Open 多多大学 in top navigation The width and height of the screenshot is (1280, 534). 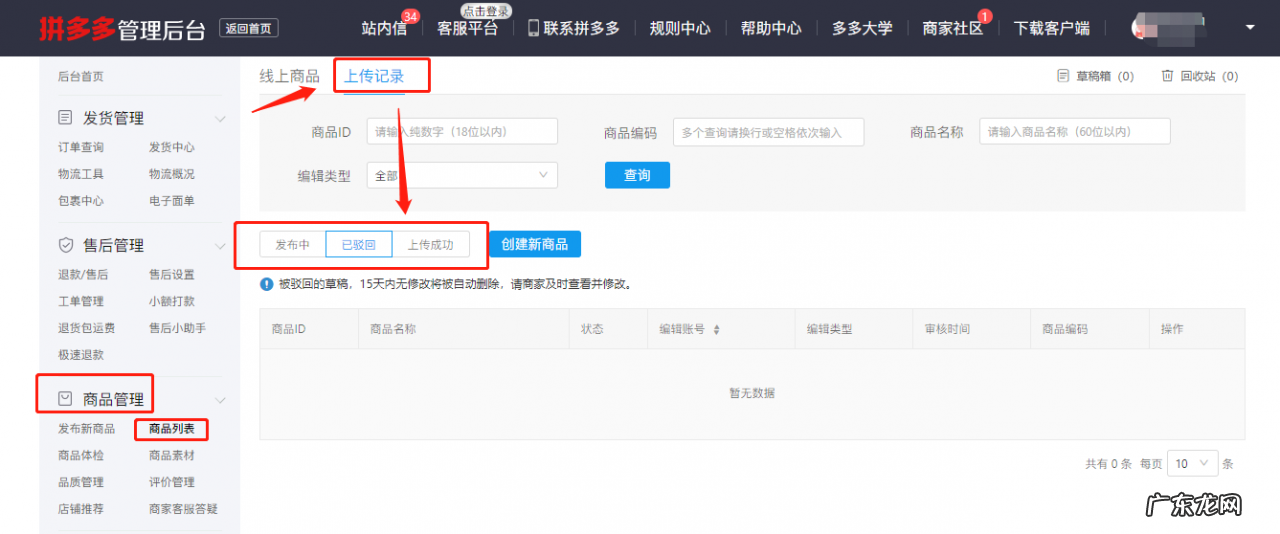click(x=862, y=28)
